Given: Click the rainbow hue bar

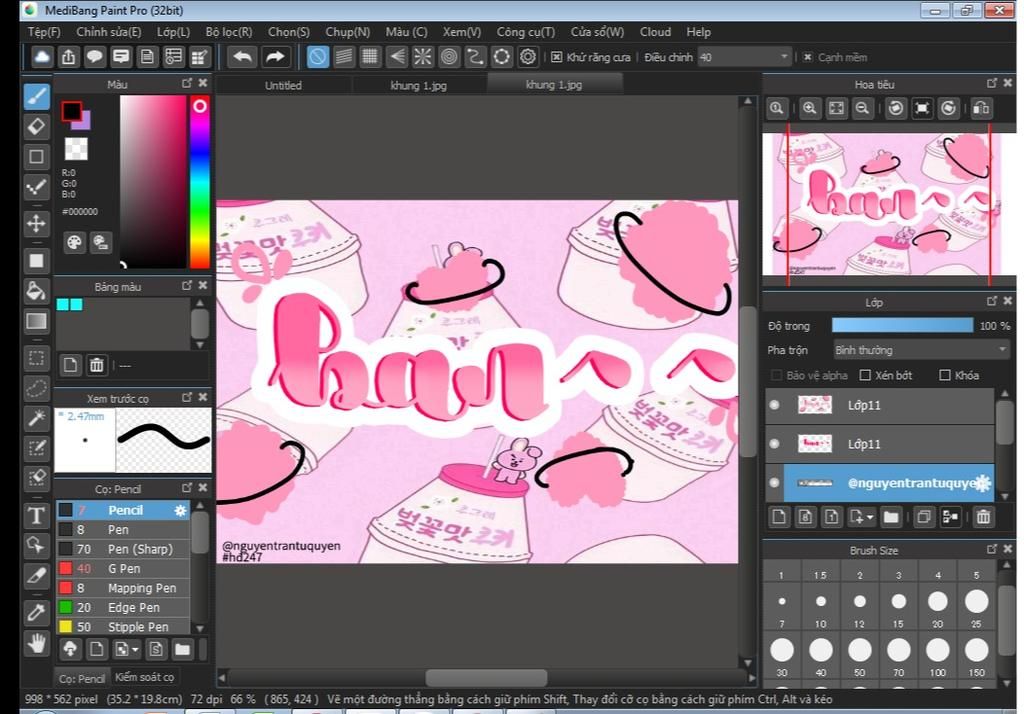Looking at the screenshot, I should coord(199,182).
